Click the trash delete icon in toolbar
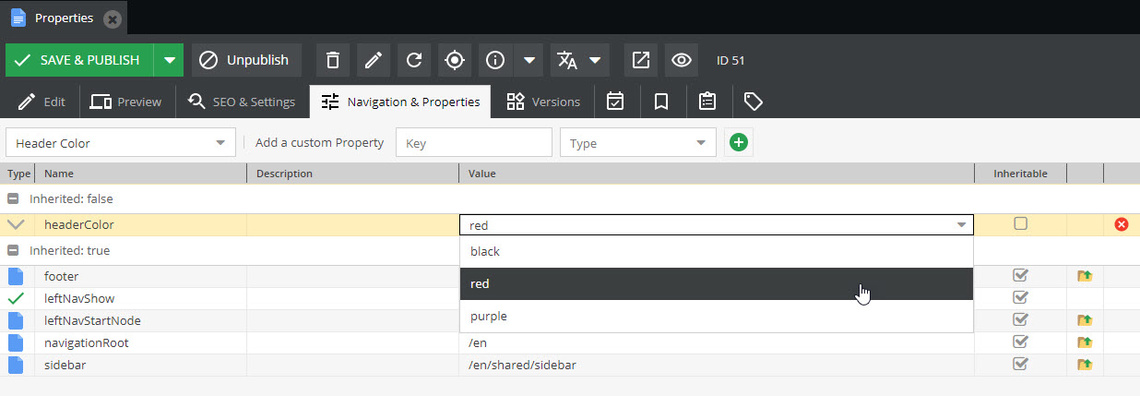 click(333, 60)
